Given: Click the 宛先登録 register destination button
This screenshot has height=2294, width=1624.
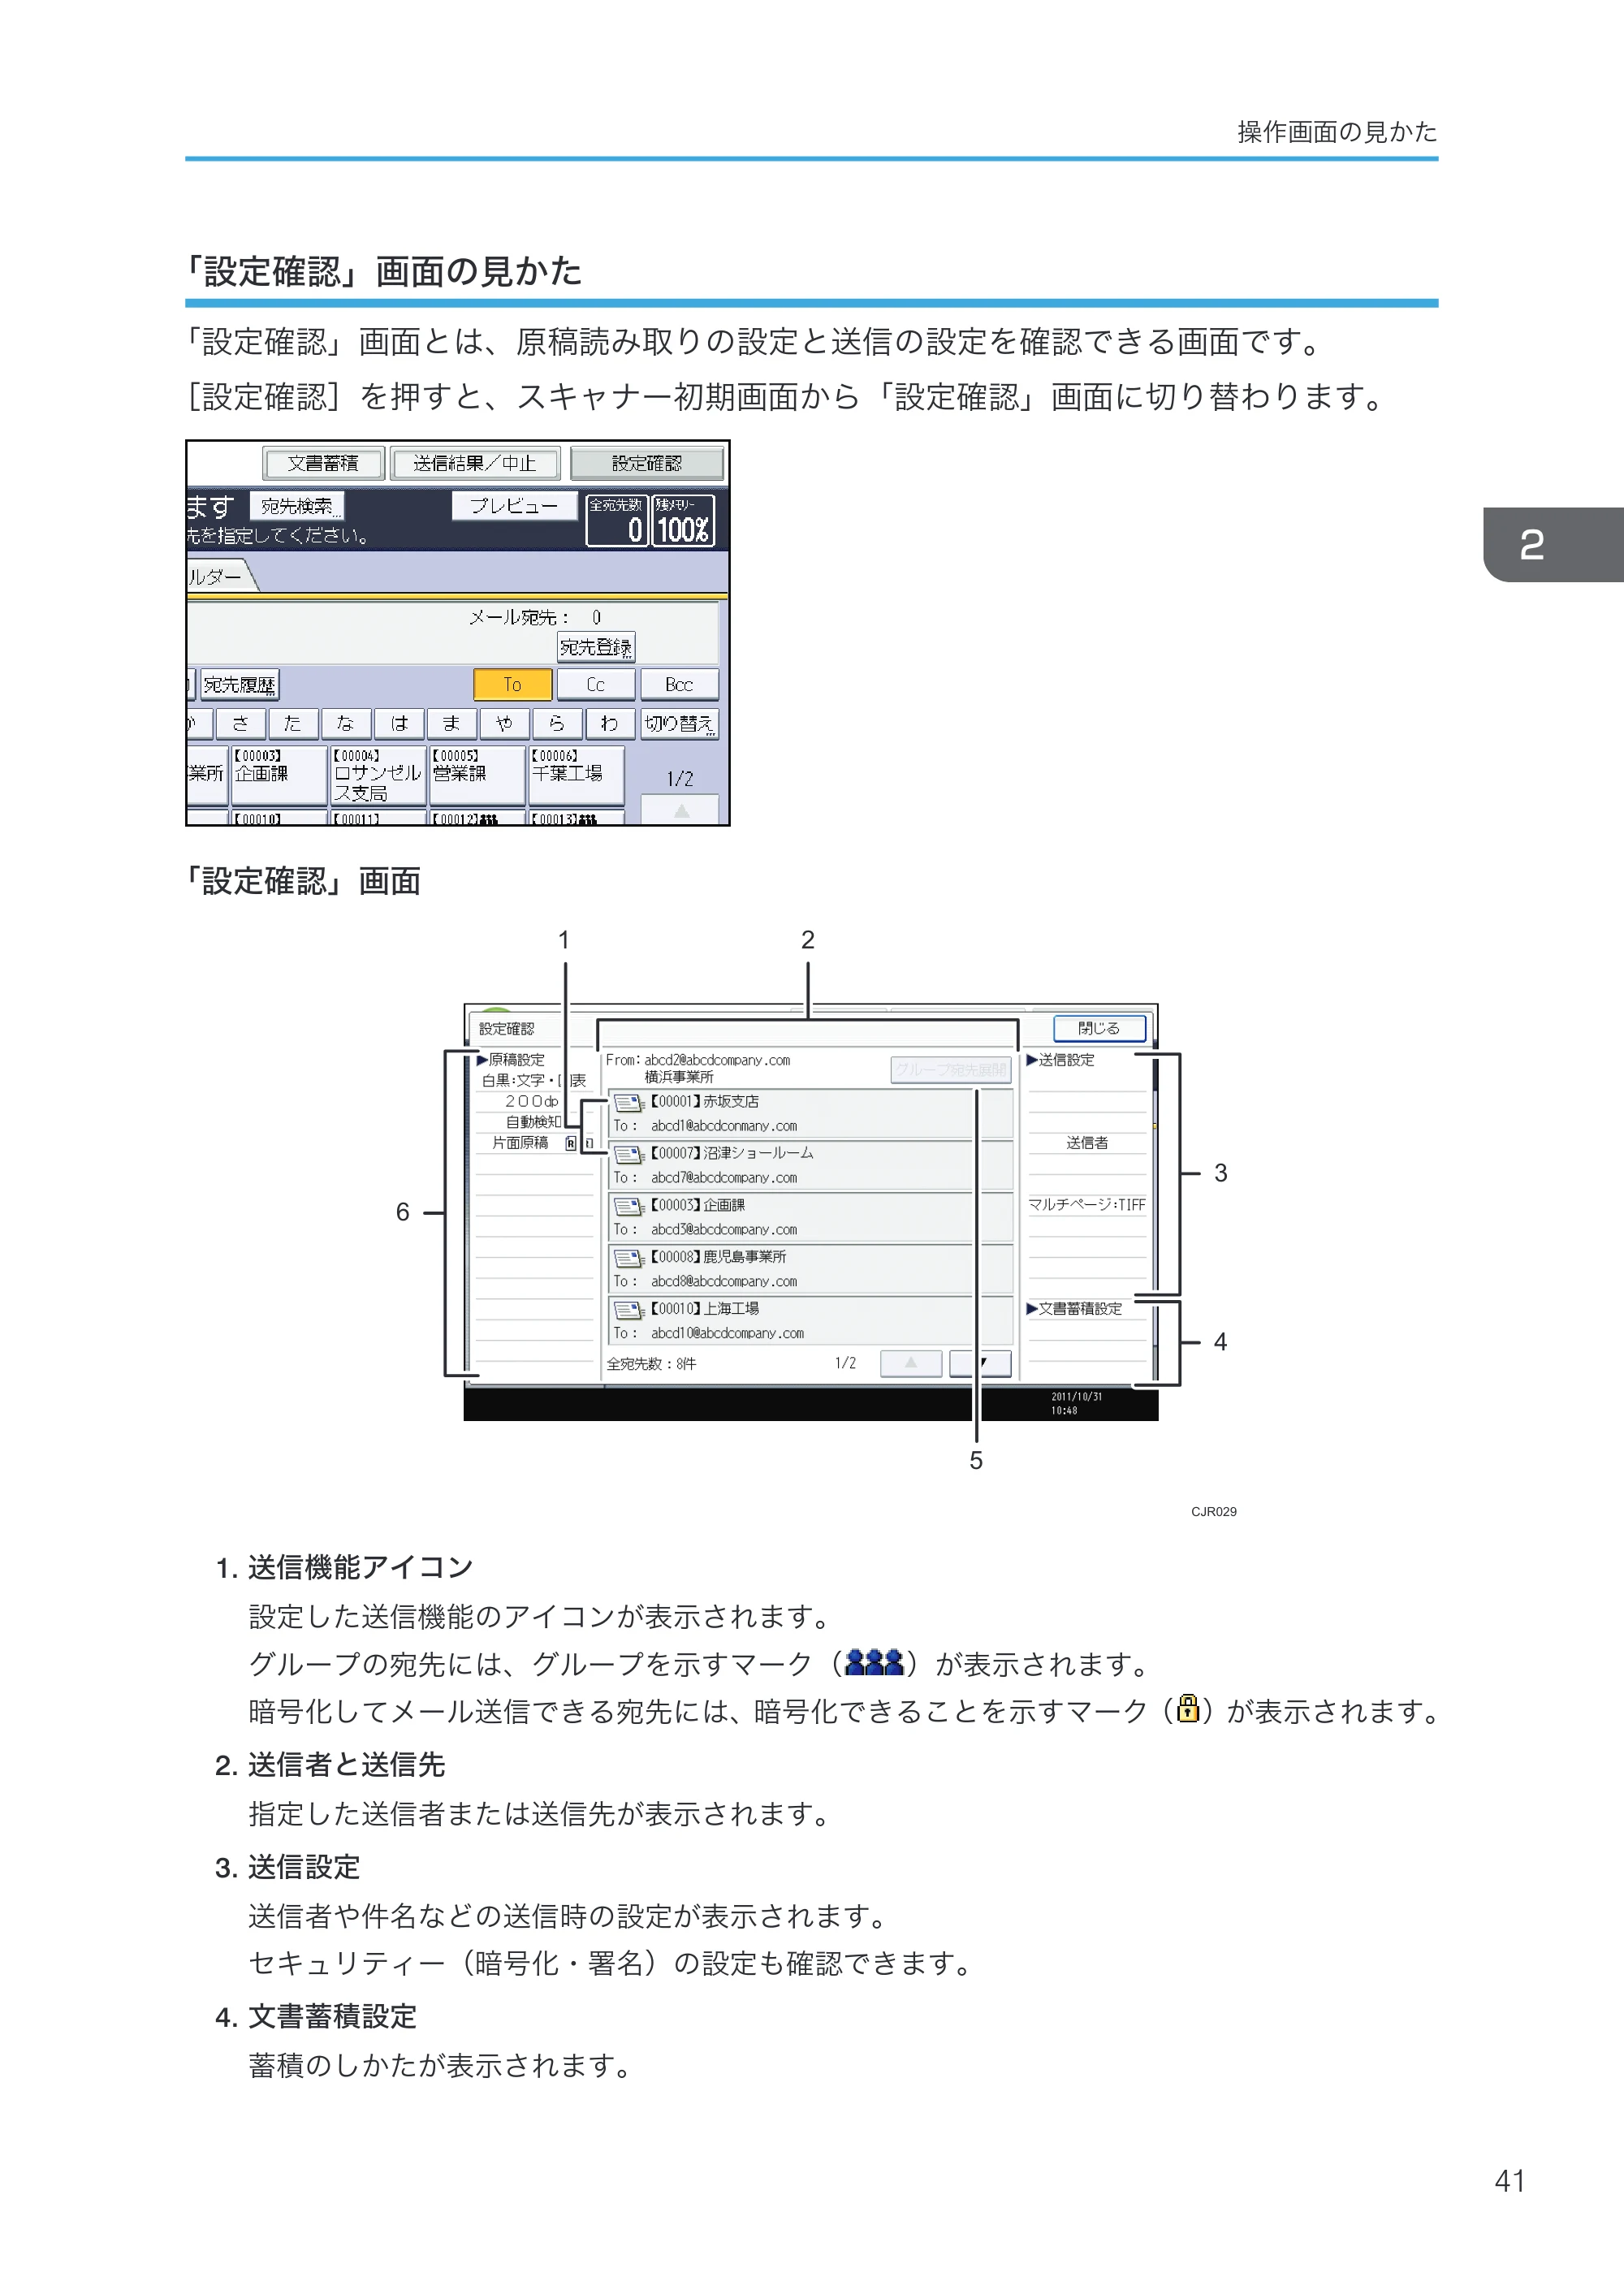Looking at the screenshot, I should tap(596, 647).
